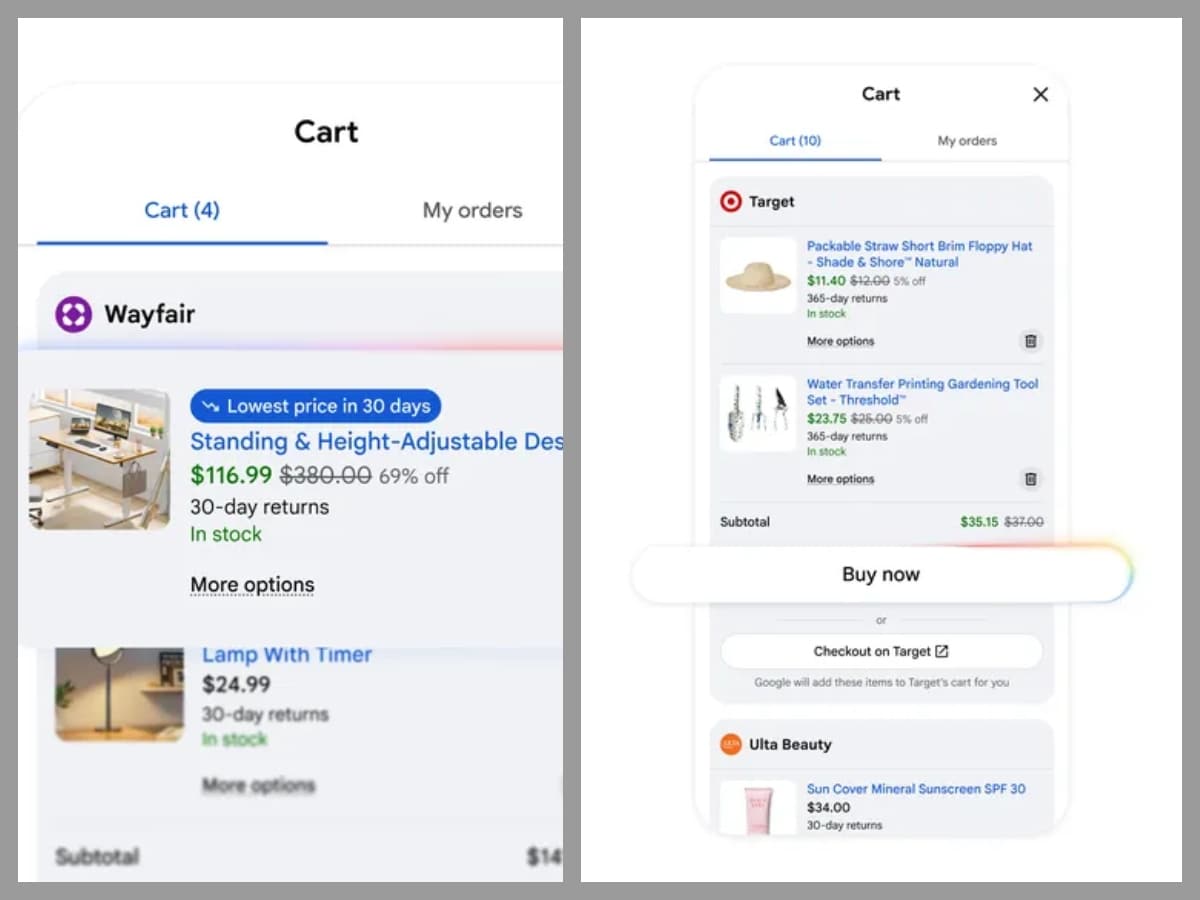Expand More options for the standing desk
The width and height of the screenshot is (1200, 900).
click(252, 585)
